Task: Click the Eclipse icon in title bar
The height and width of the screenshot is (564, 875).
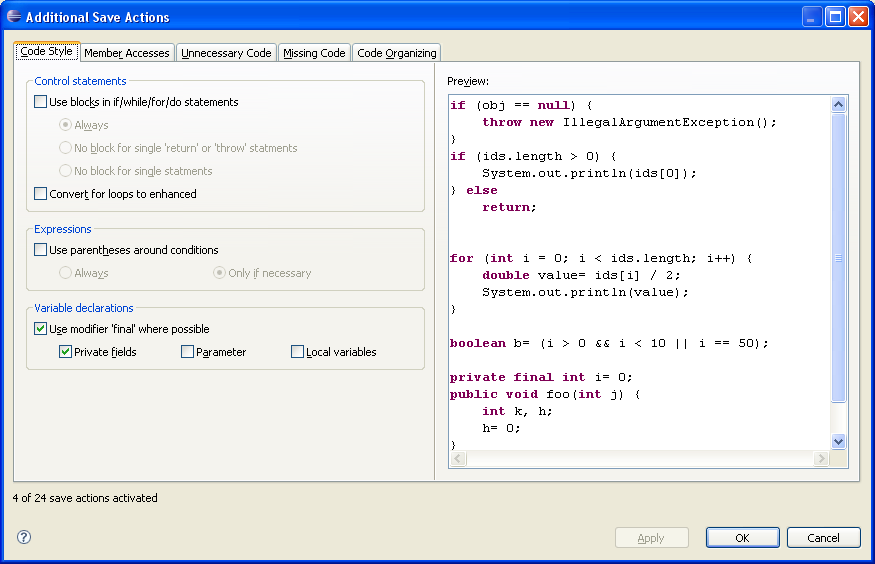Action: [x=14, y=16]
